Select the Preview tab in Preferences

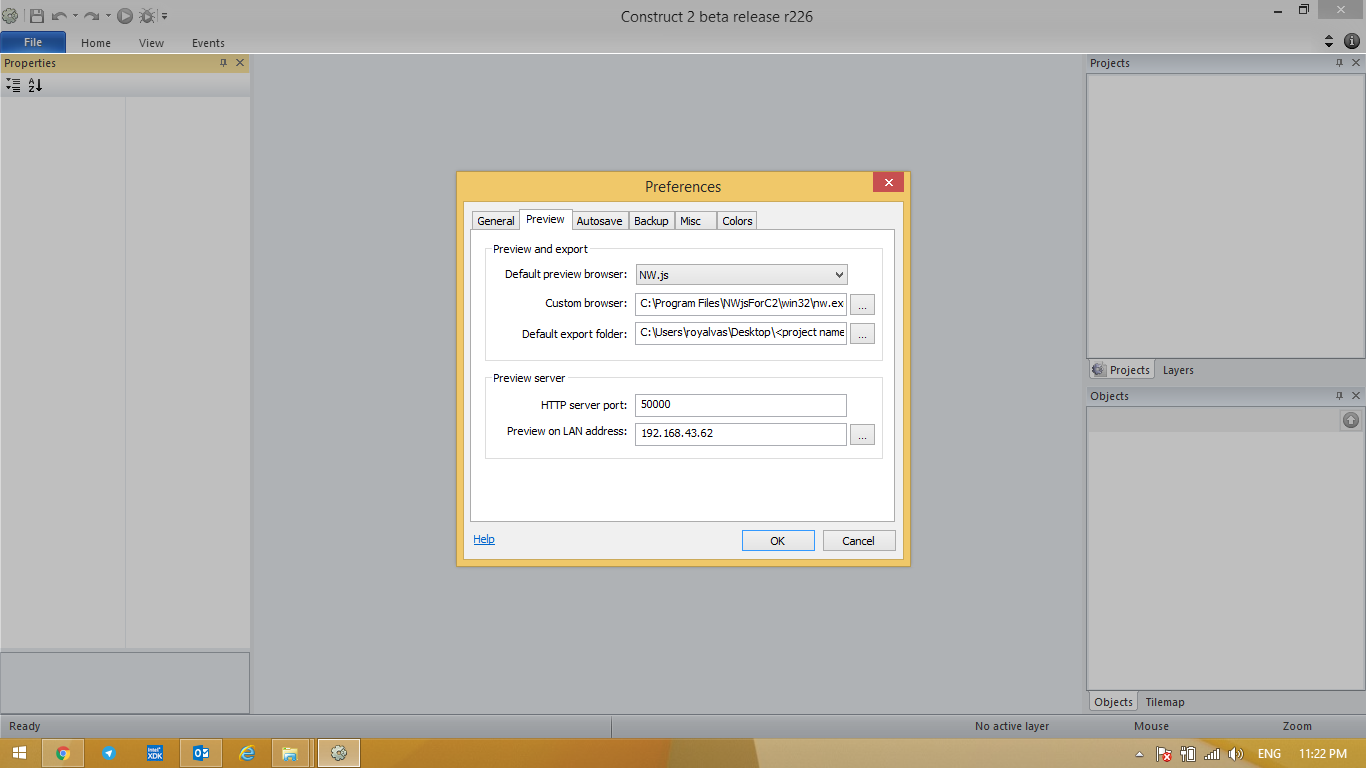[x=546, y=219]
